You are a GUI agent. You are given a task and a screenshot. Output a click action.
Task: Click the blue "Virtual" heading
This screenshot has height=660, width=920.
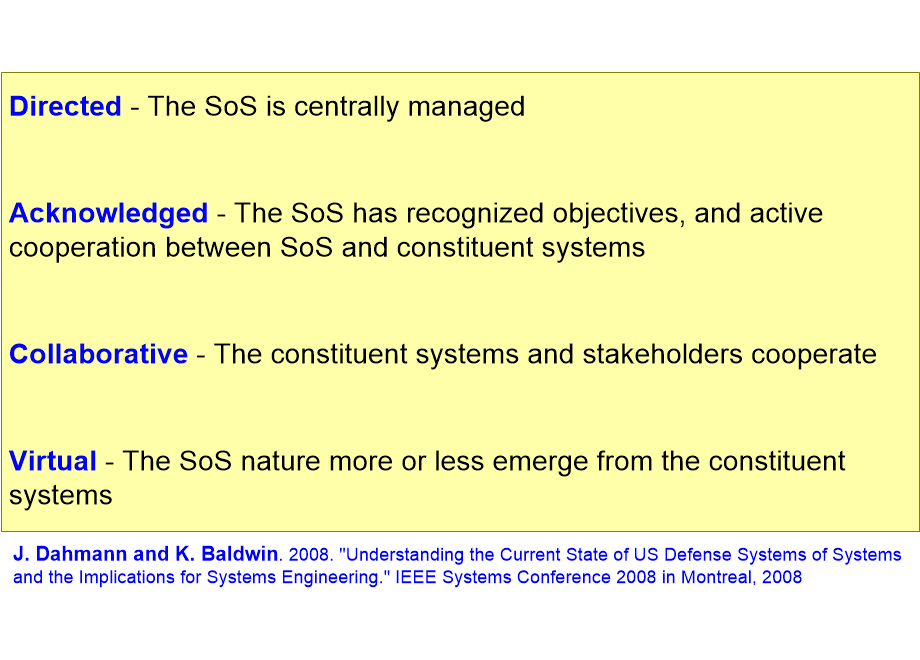coord(53,461)
